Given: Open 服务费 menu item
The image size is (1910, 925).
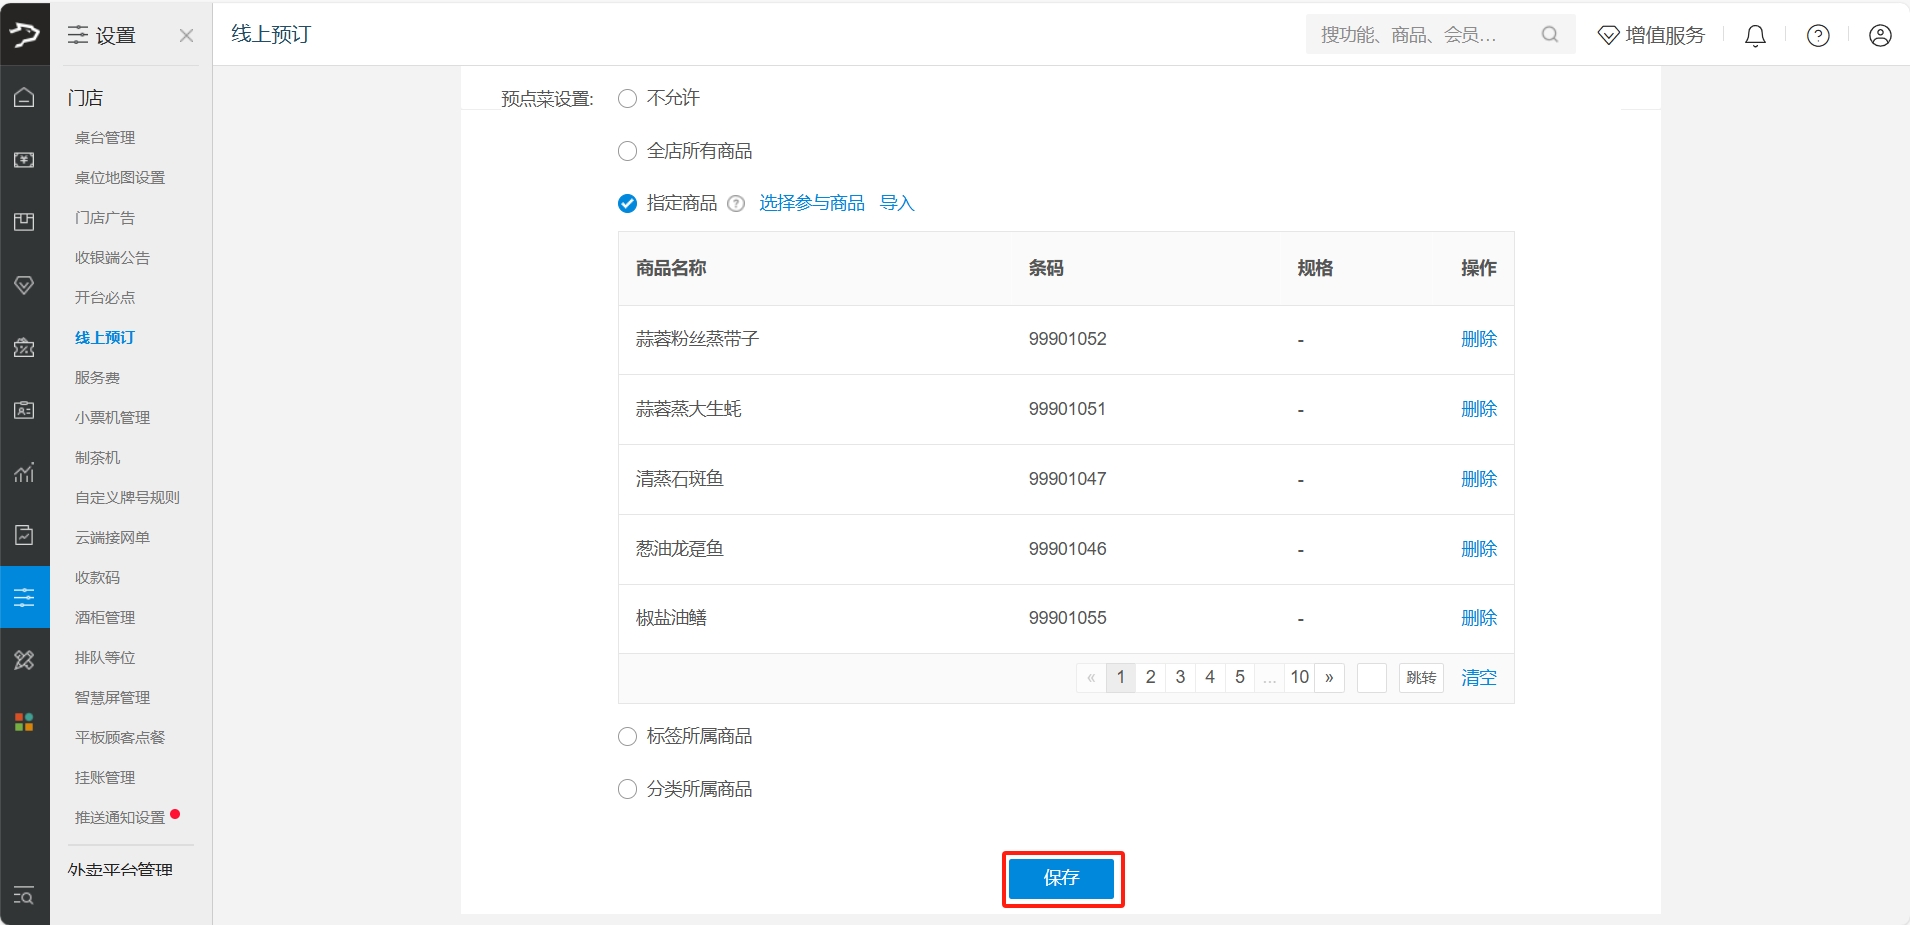Looking at the screenshot, I should tap(97, 378).
